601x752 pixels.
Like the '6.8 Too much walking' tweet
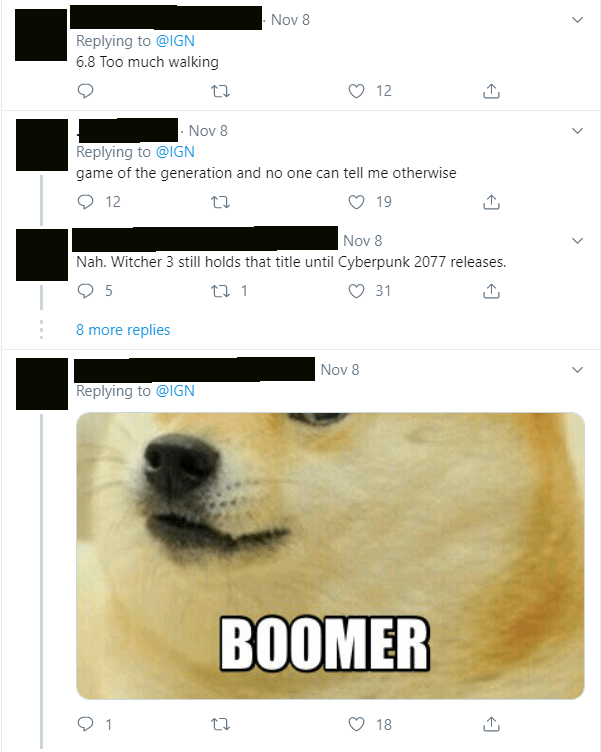tap(356, 91)
